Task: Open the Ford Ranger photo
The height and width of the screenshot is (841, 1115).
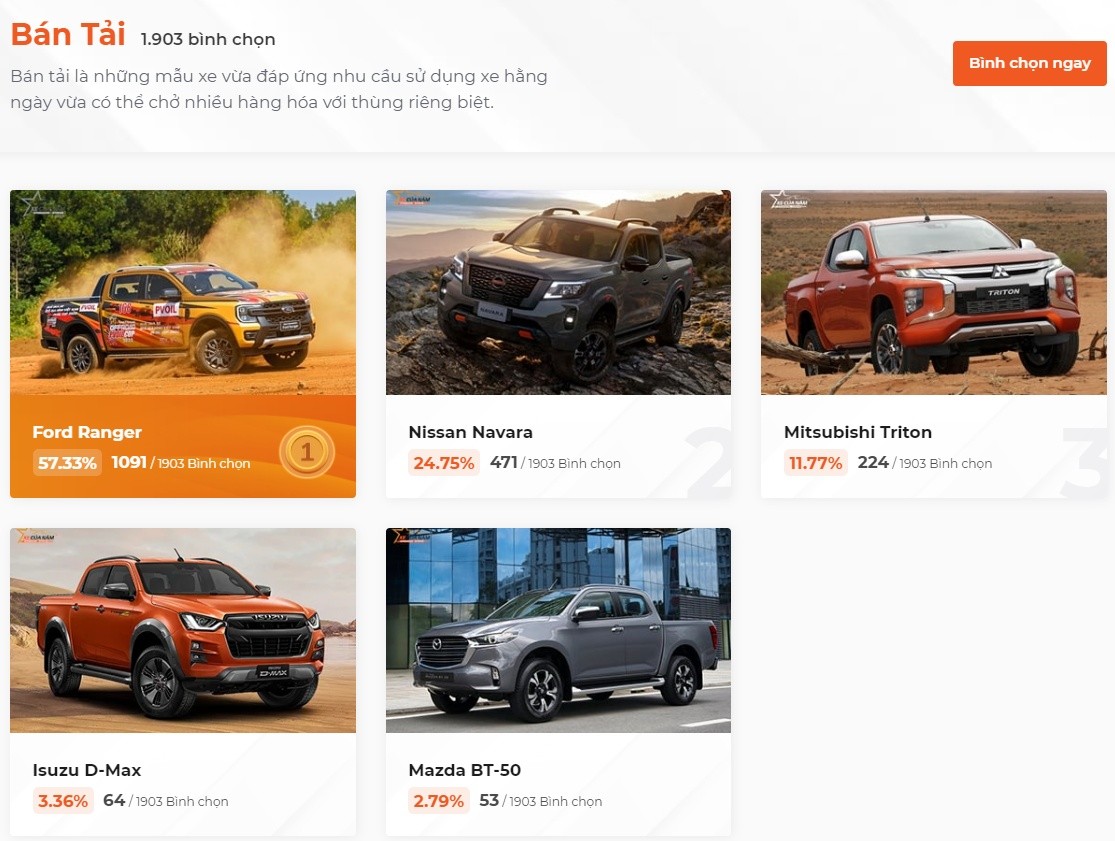Action: (183, 292)
